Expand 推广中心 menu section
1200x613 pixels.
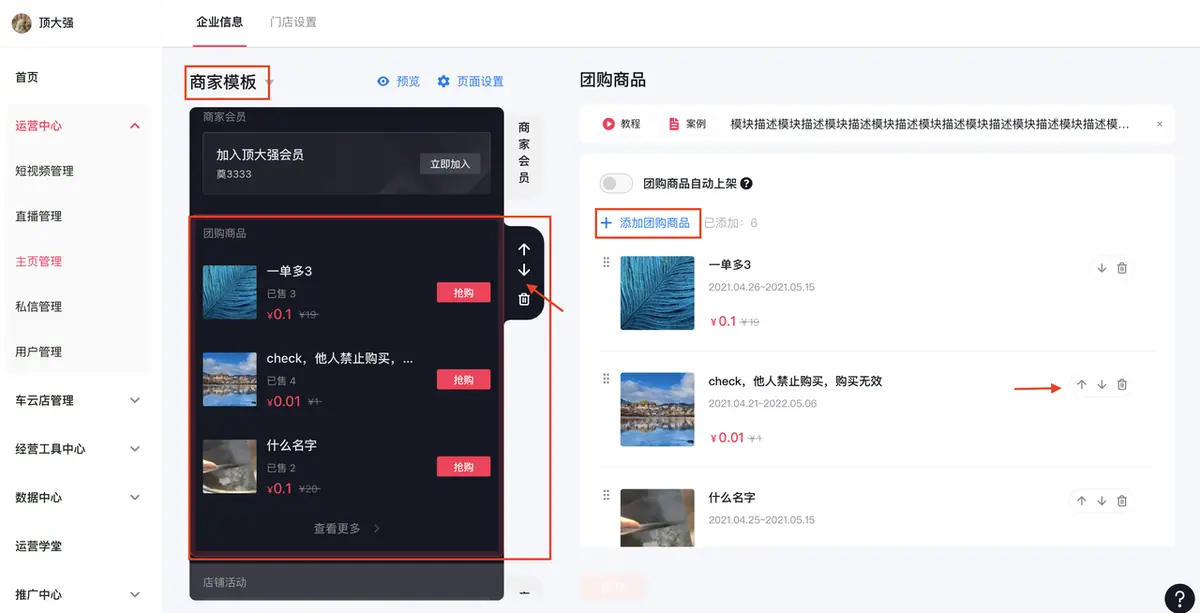click(x=135, y=594)
